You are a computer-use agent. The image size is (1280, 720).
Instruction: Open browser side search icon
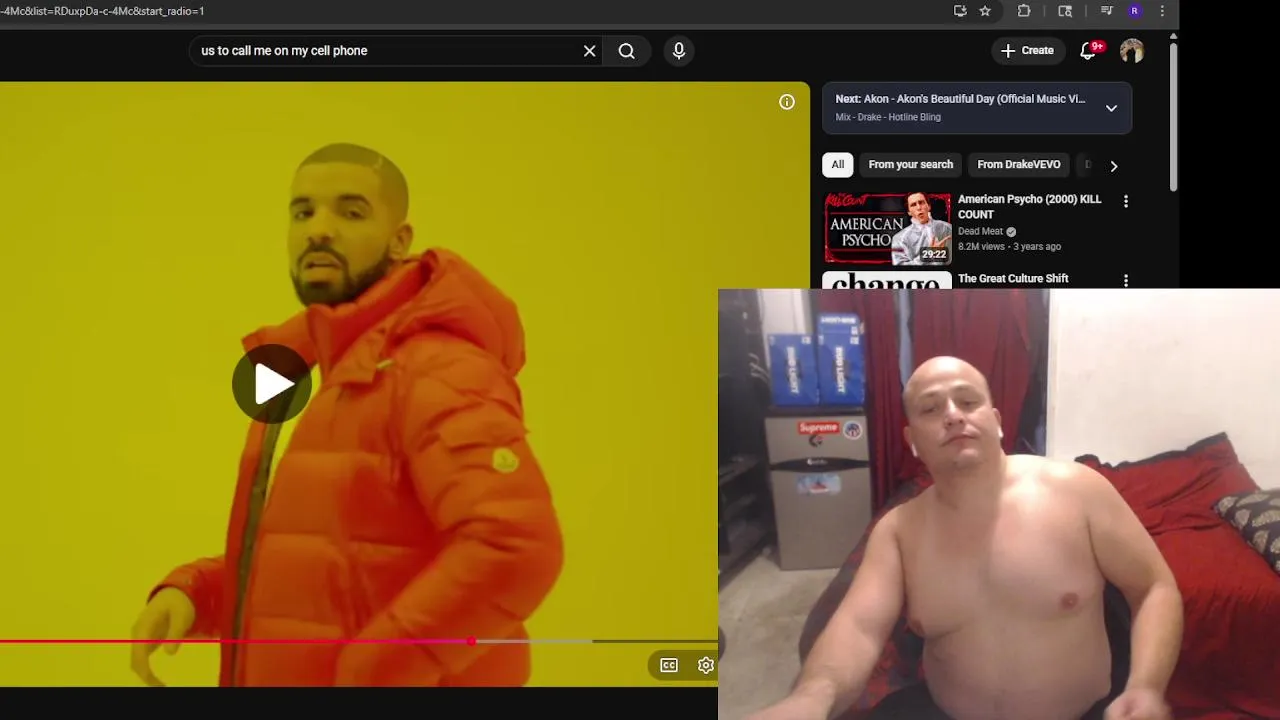coord(1065,11)
